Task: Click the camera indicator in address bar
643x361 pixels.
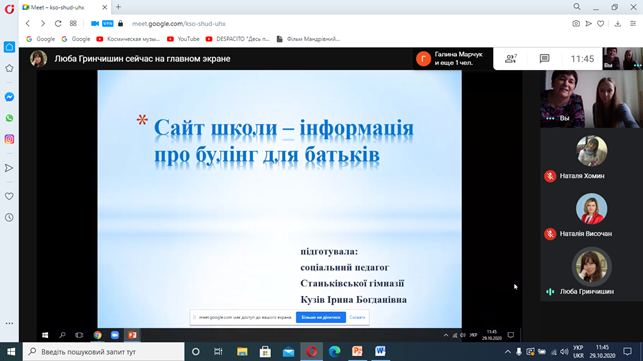Action: coord(95,23)
